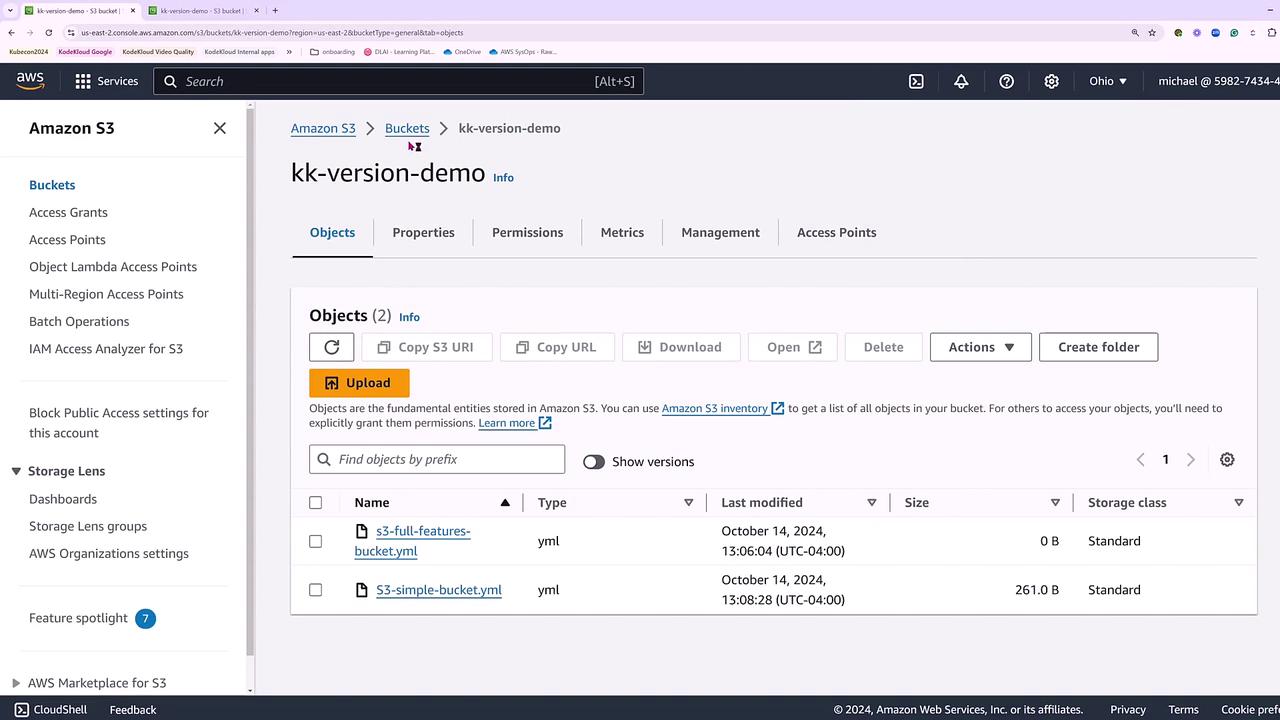Click the AWS logo home icon
The image size is (1280, 720).
[30, 81]
